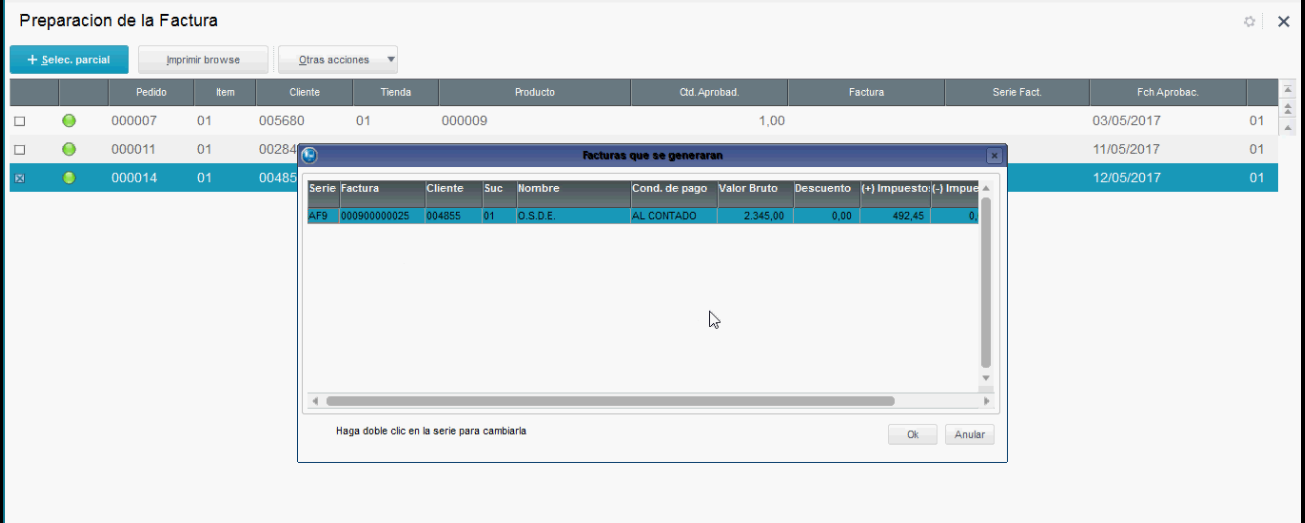Viewport: 1305px width, 523px height.
Task: Click the Anular button in the dialog
Action: coord(969,435)
